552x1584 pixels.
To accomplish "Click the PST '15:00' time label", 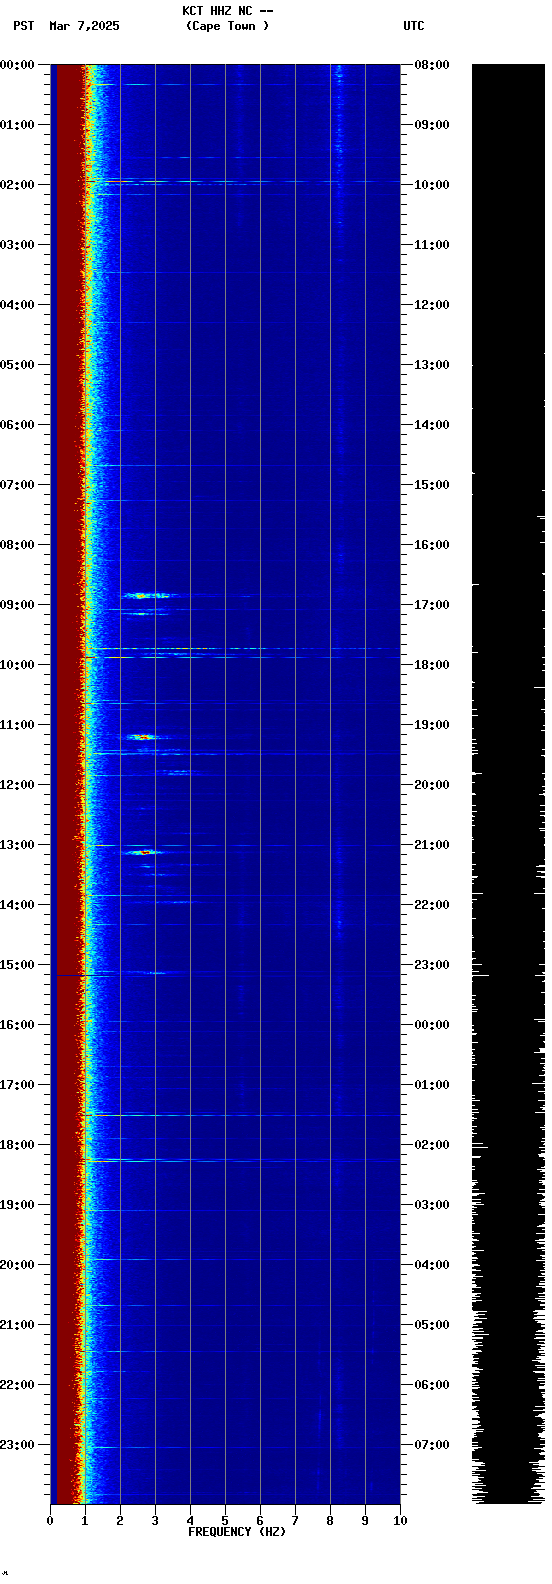I will pos(18,965).
